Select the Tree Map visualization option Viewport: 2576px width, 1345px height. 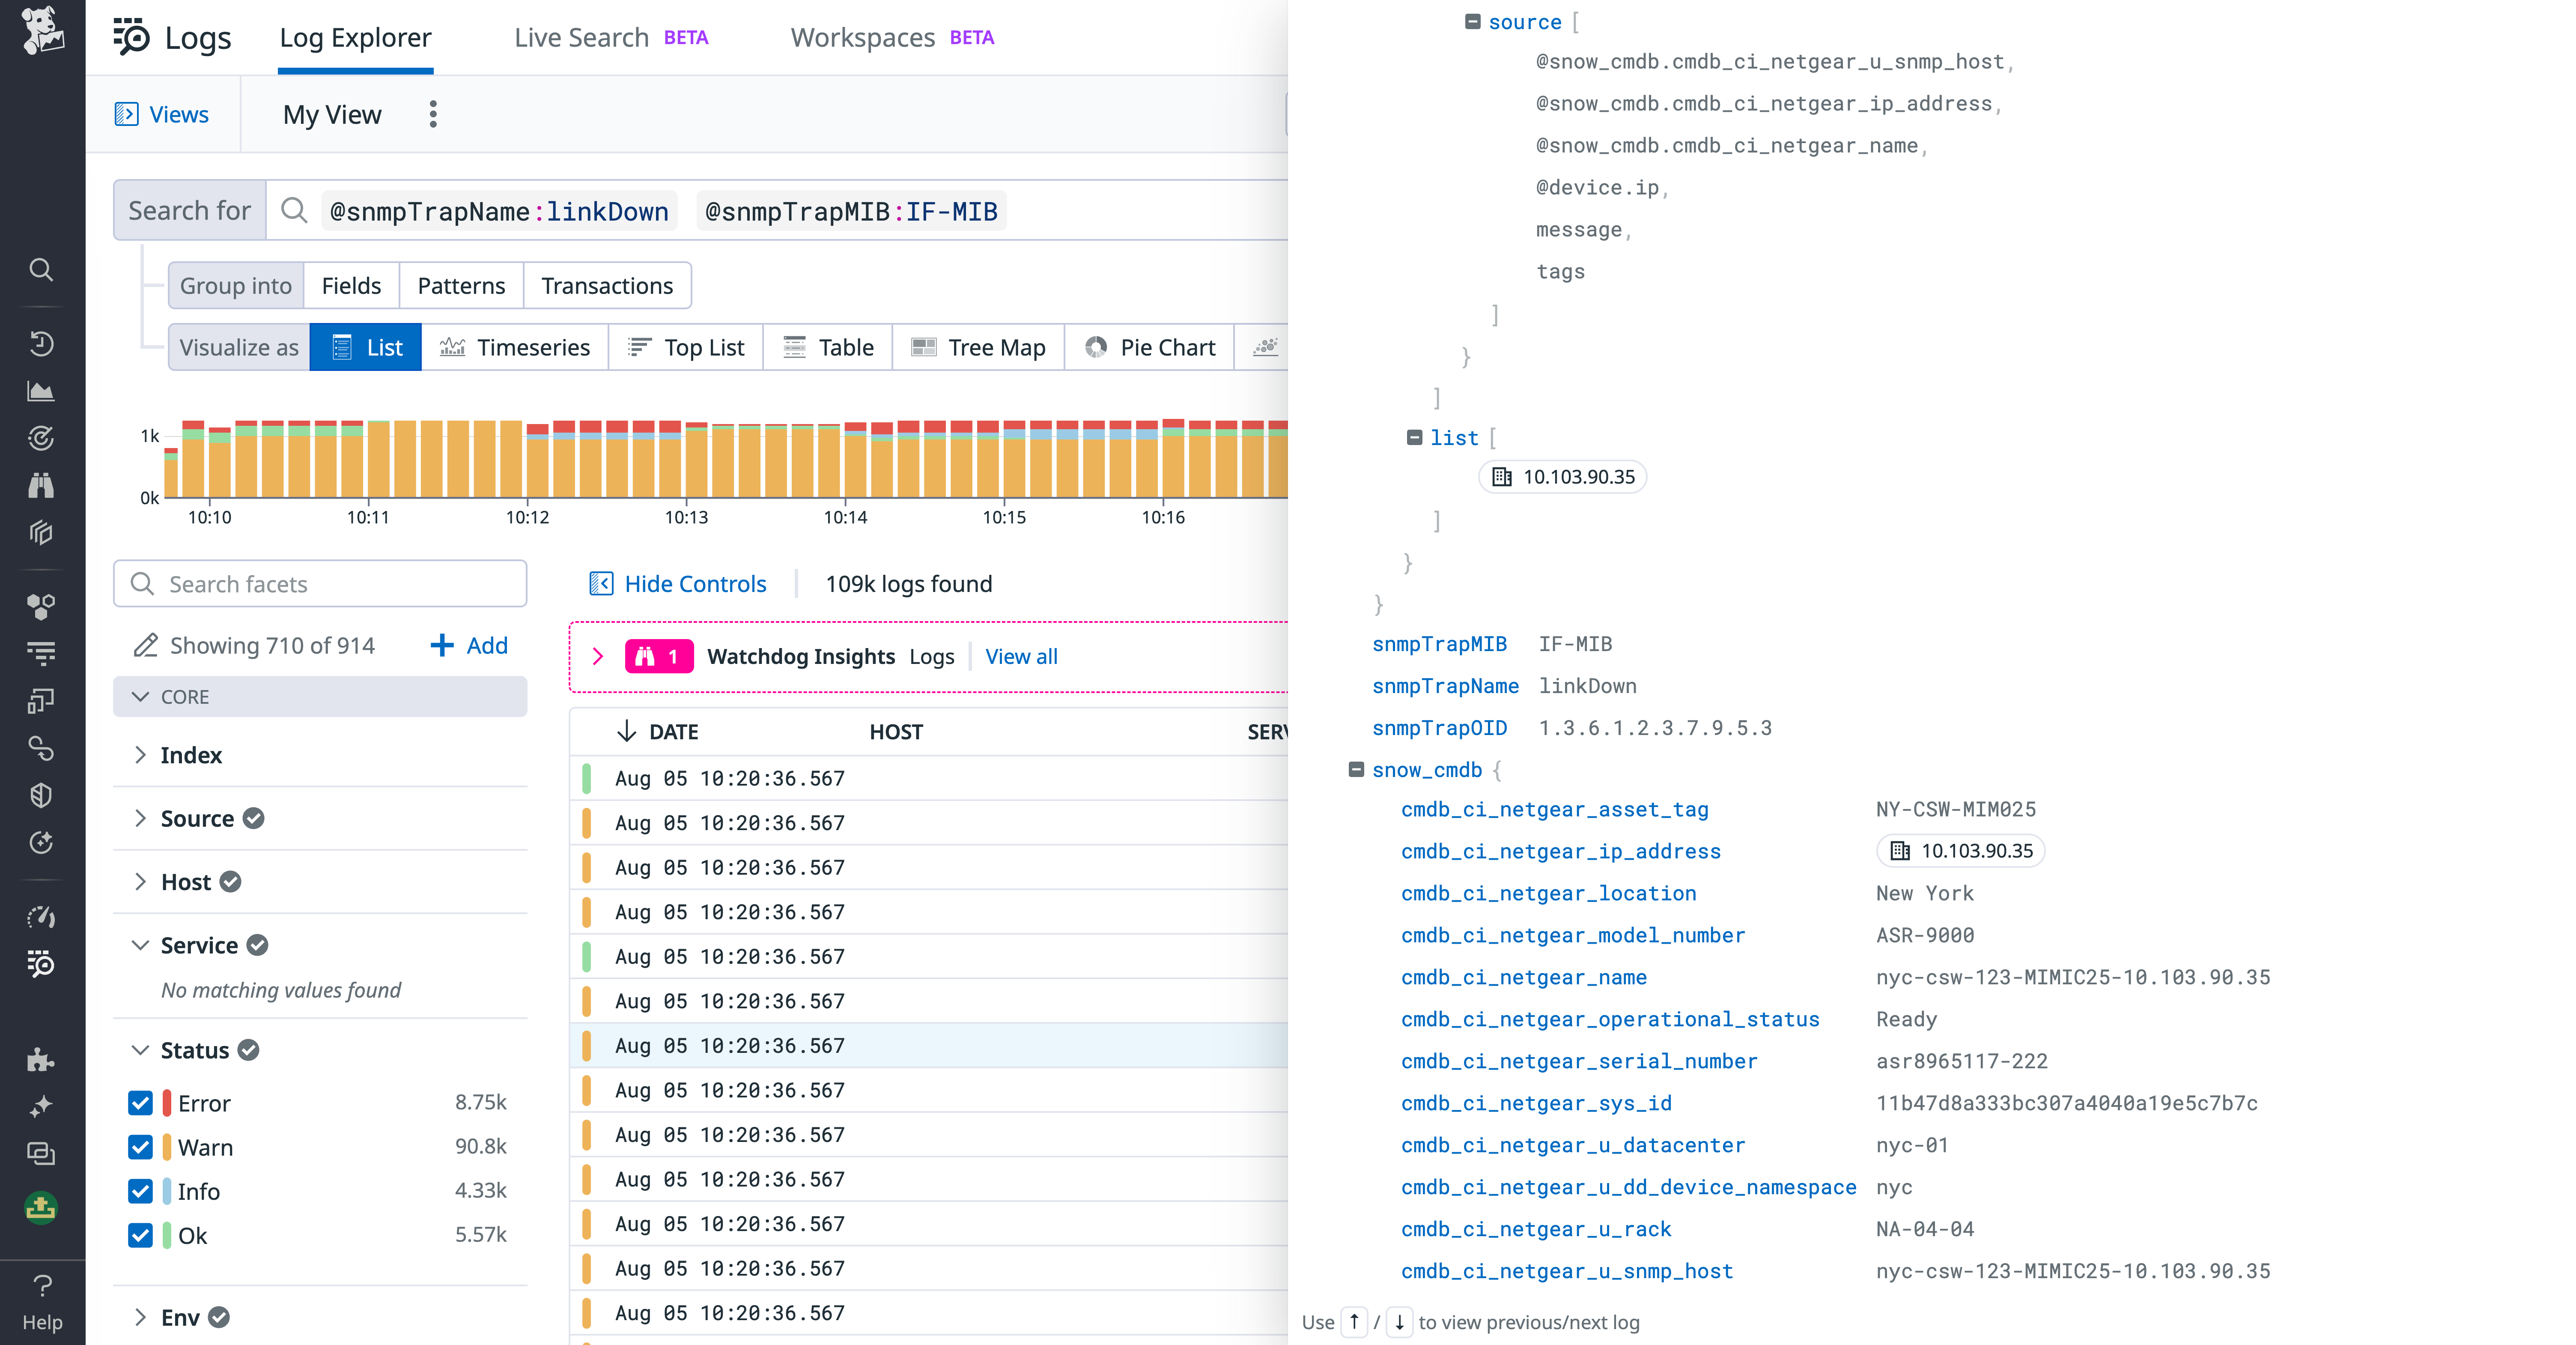click(x=978, y=347)
